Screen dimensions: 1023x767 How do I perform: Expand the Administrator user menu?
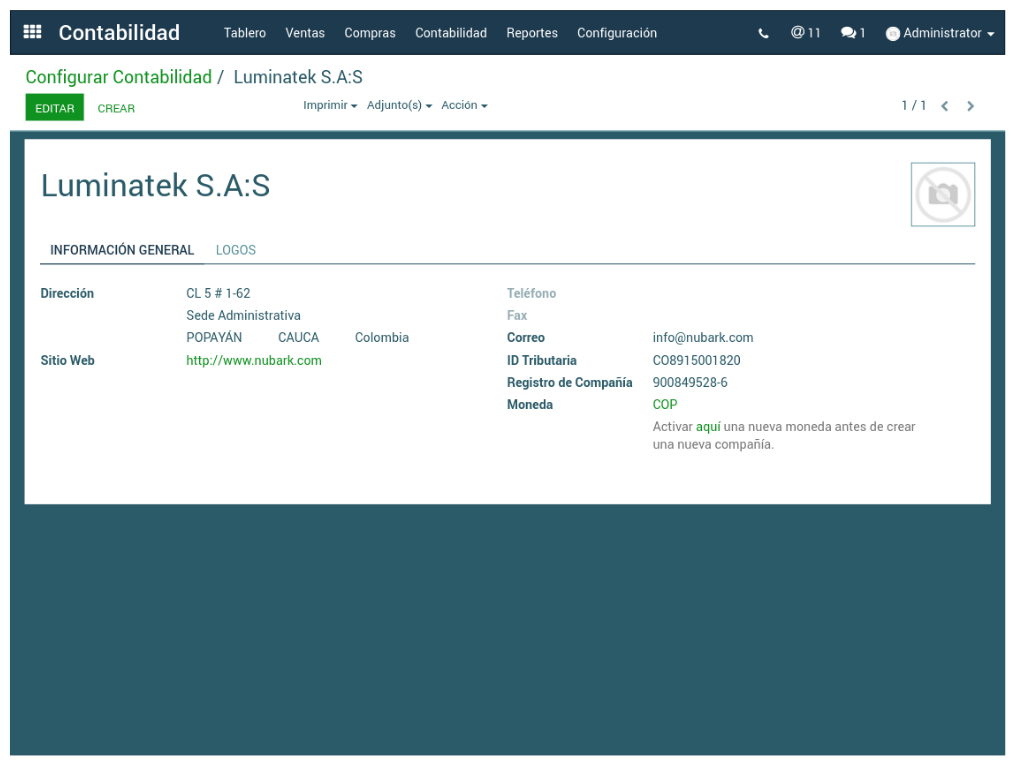(940, 33)
